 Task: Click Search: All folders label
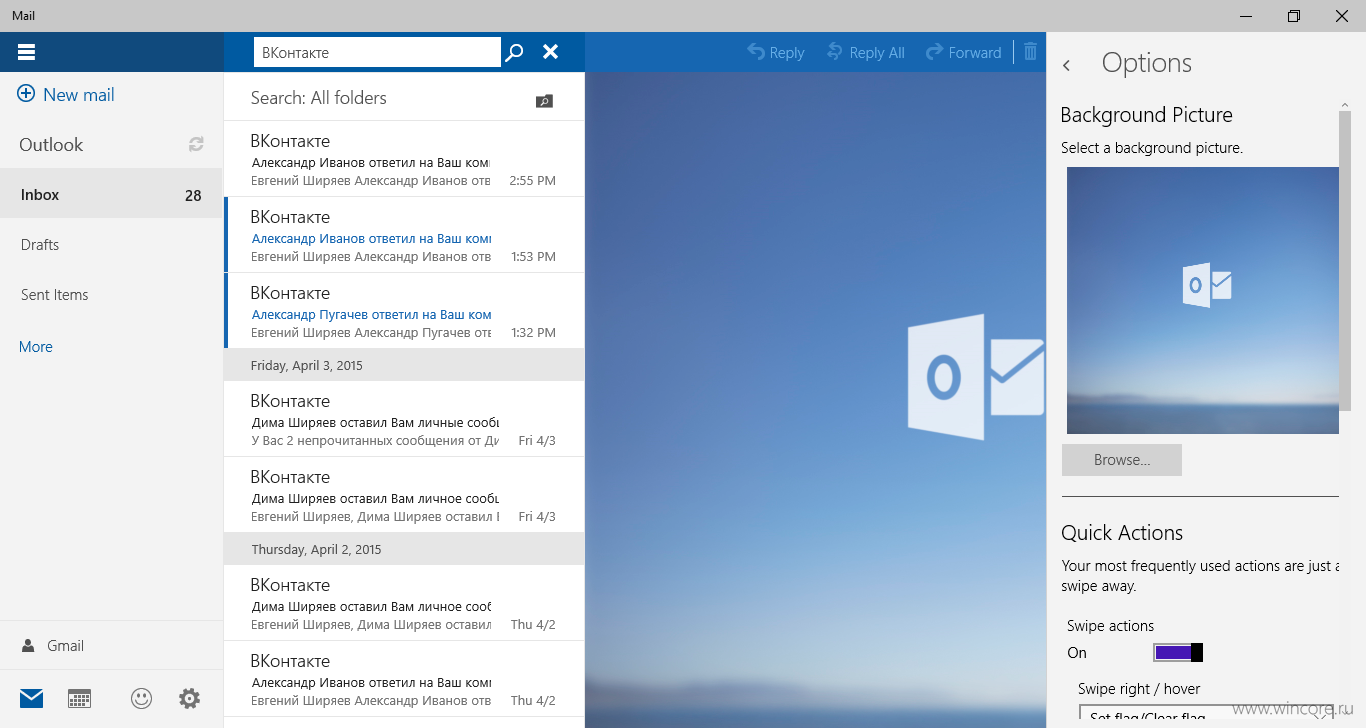[x=318, y=98]
